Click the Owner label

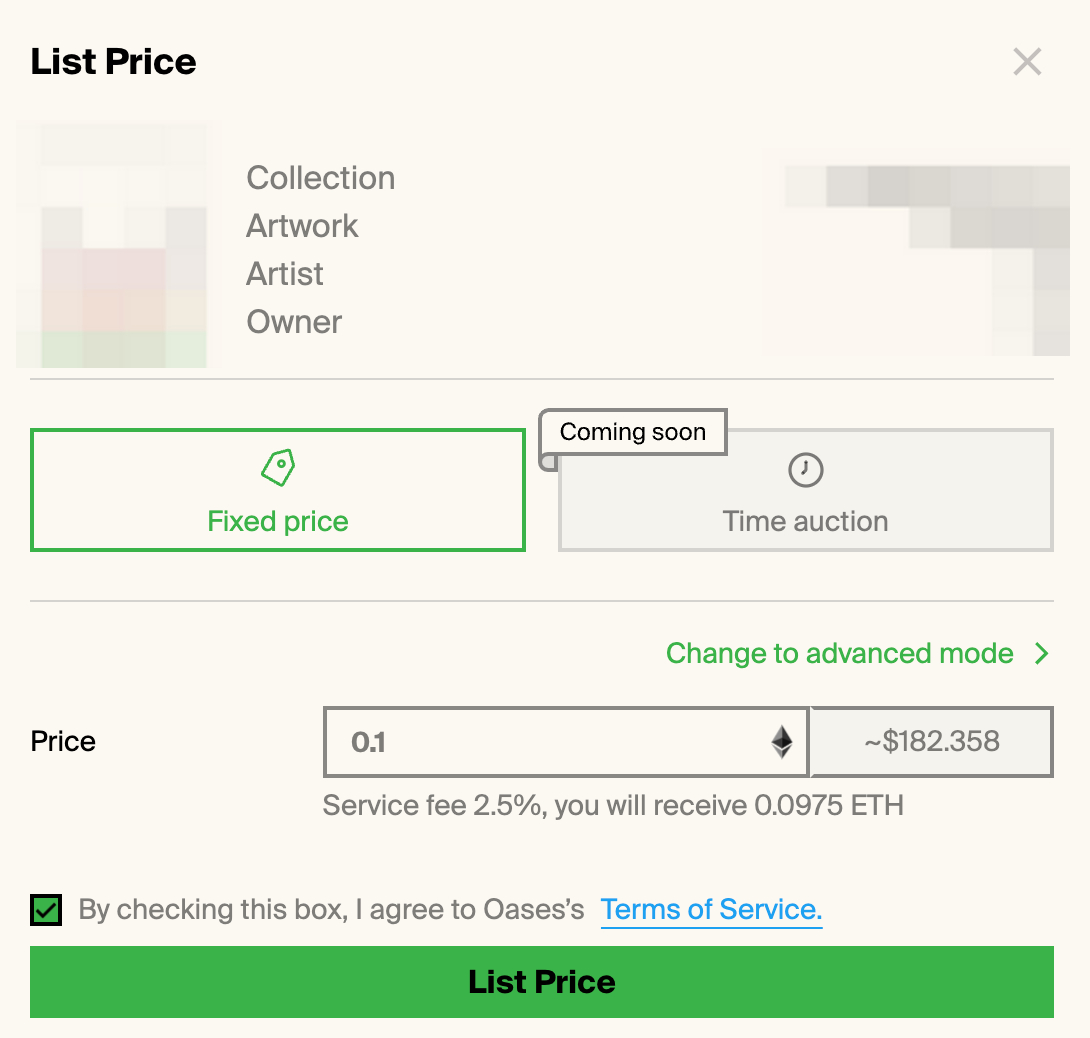point(294,322)
